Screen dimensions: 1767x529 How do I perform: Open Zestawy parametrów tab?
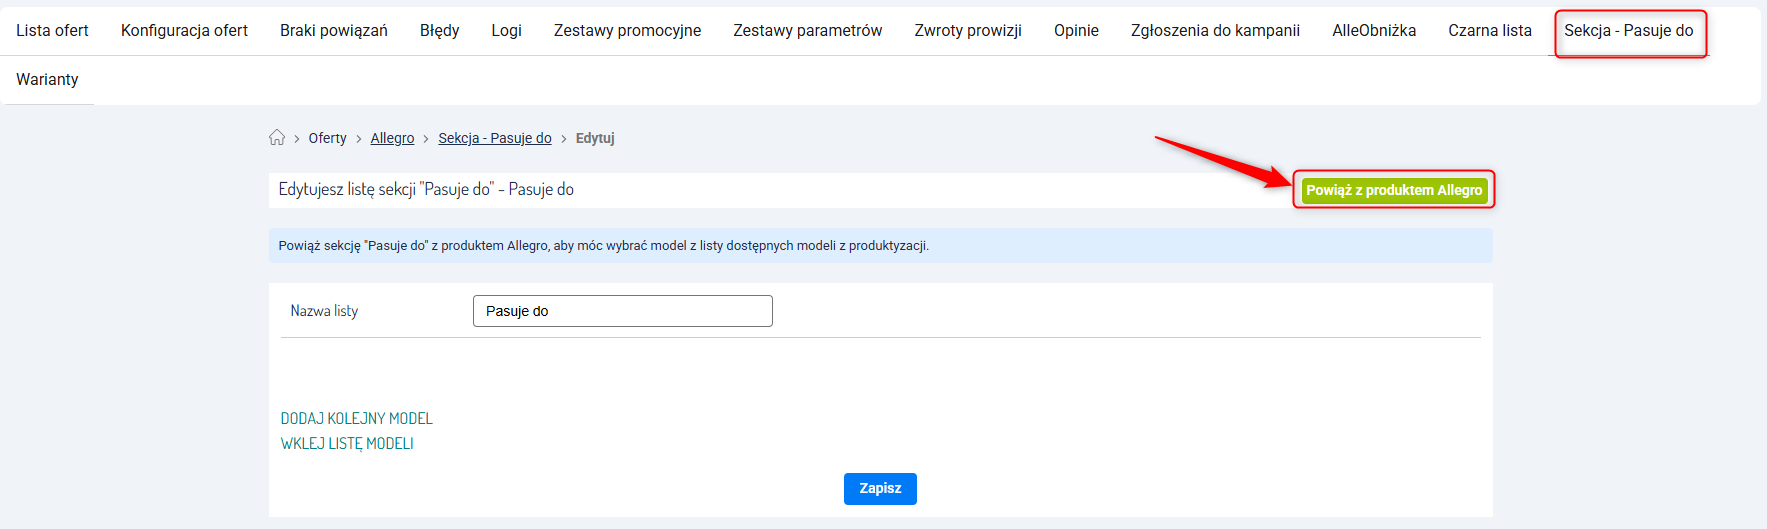coord(807,31)
